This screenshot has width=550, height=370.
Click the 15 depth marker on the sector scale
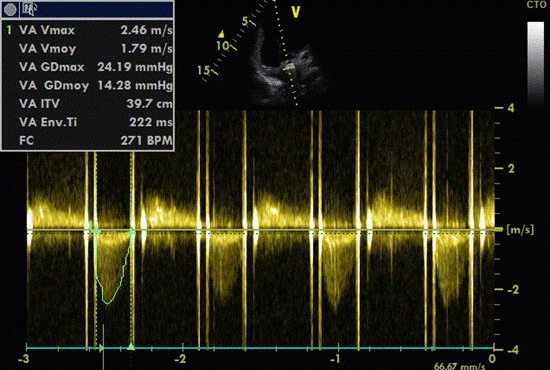click(x=204, y=70)
